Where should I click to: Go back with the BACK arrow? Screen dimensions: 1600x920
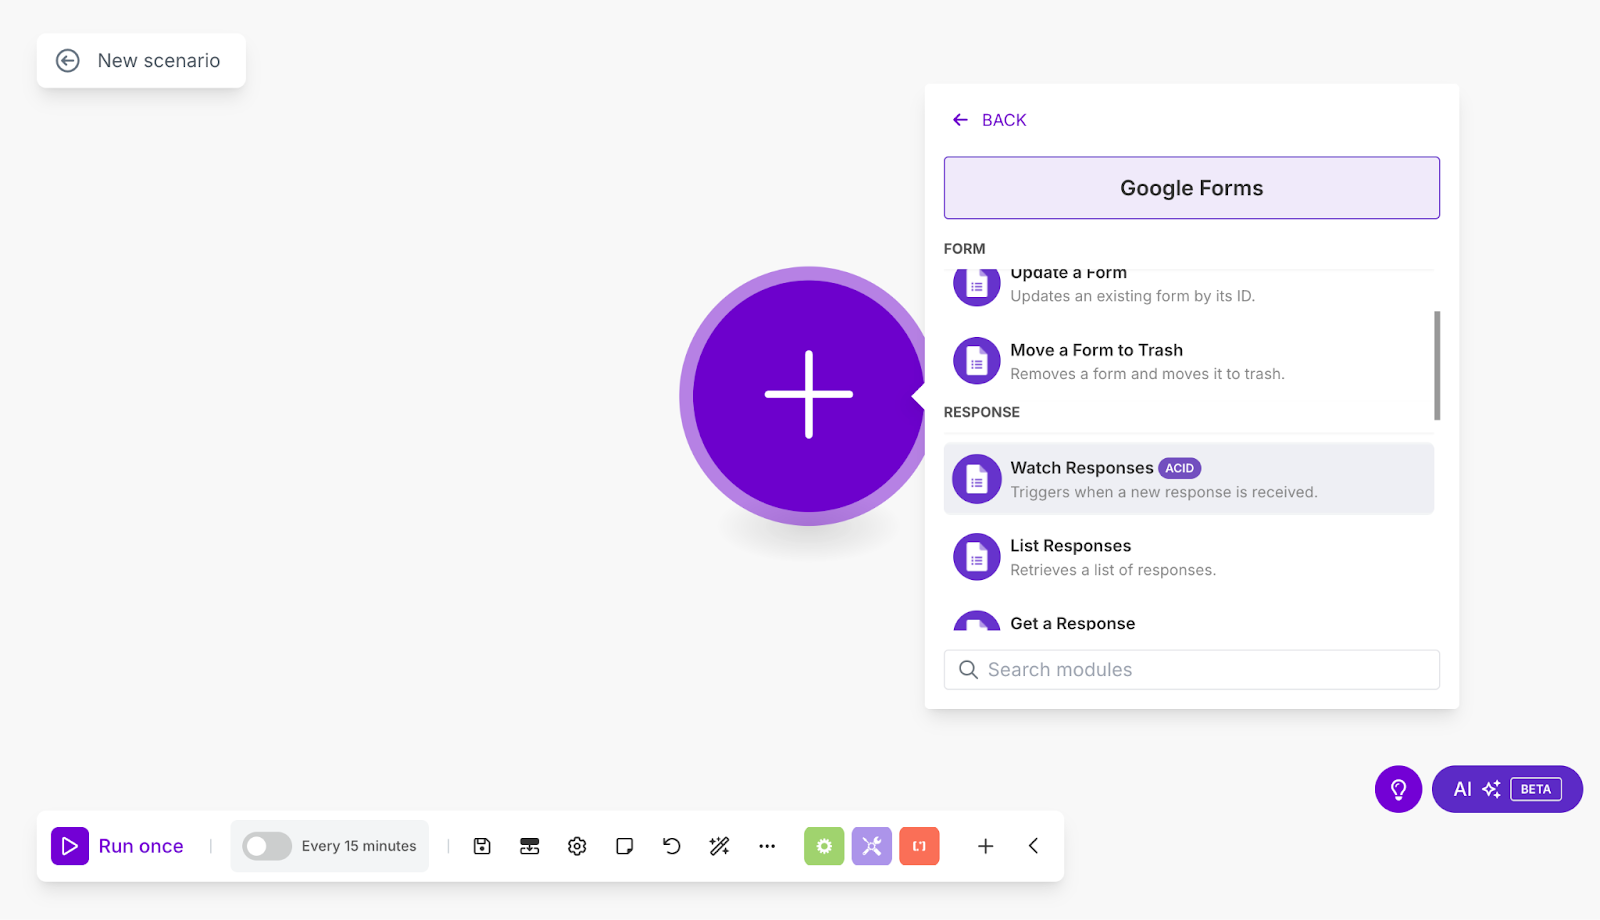point(988,119)
